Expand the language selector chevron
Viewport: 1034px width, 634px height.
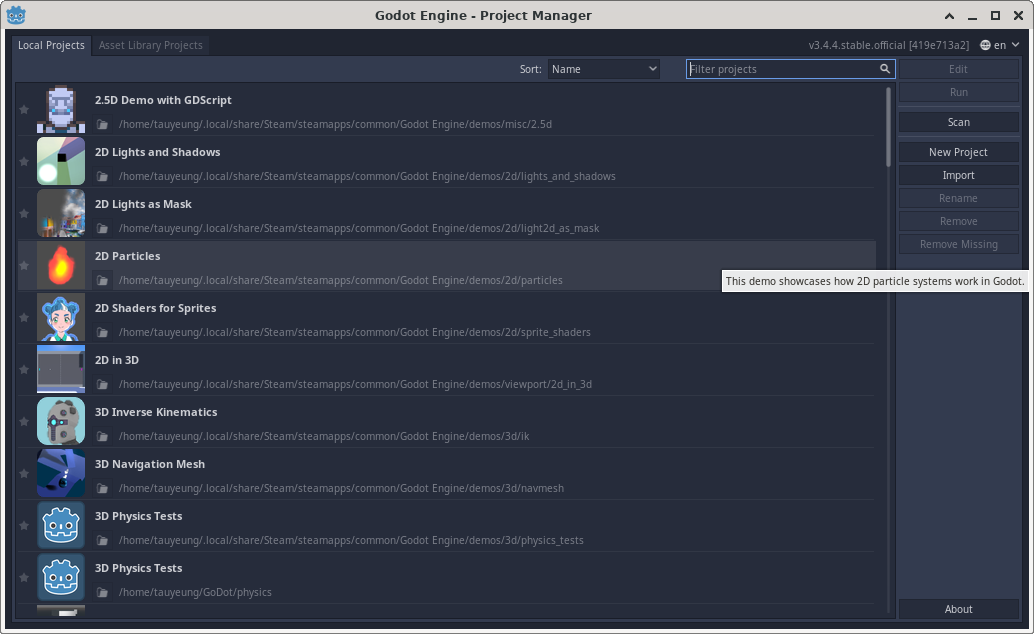pyautogui.click(x=1016, y=45)
